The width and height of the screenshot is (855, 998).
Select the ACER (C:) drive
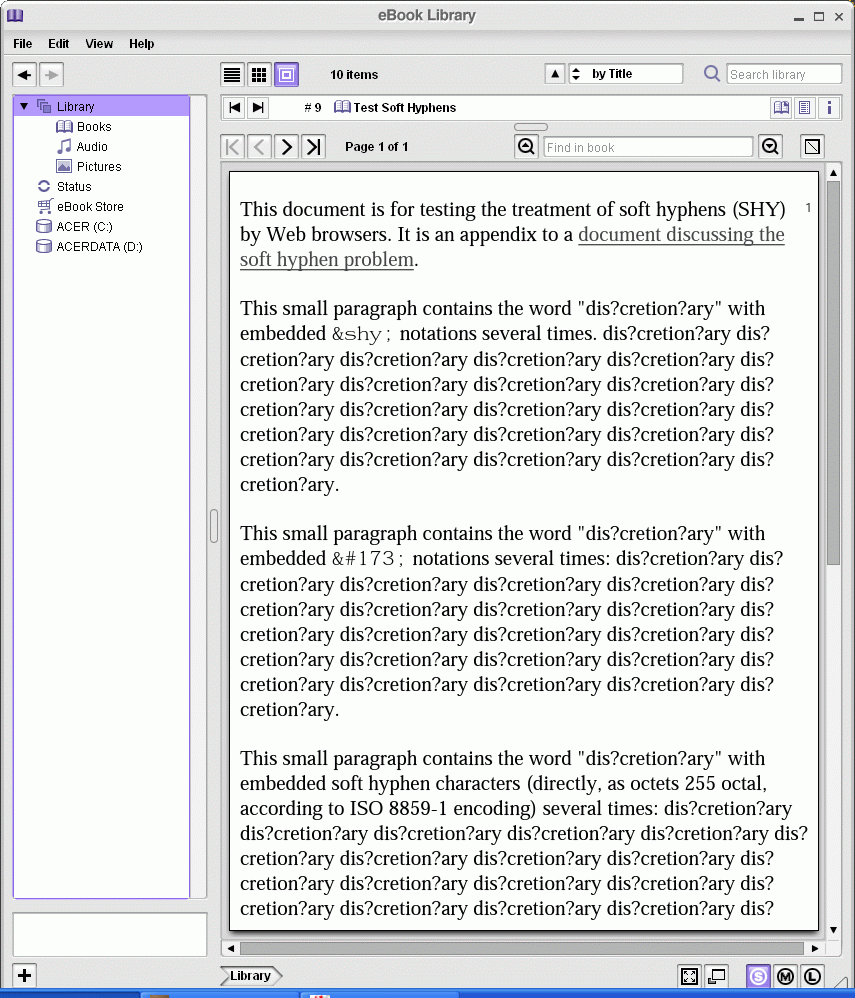pyautogui.click(x=84, y=227)
